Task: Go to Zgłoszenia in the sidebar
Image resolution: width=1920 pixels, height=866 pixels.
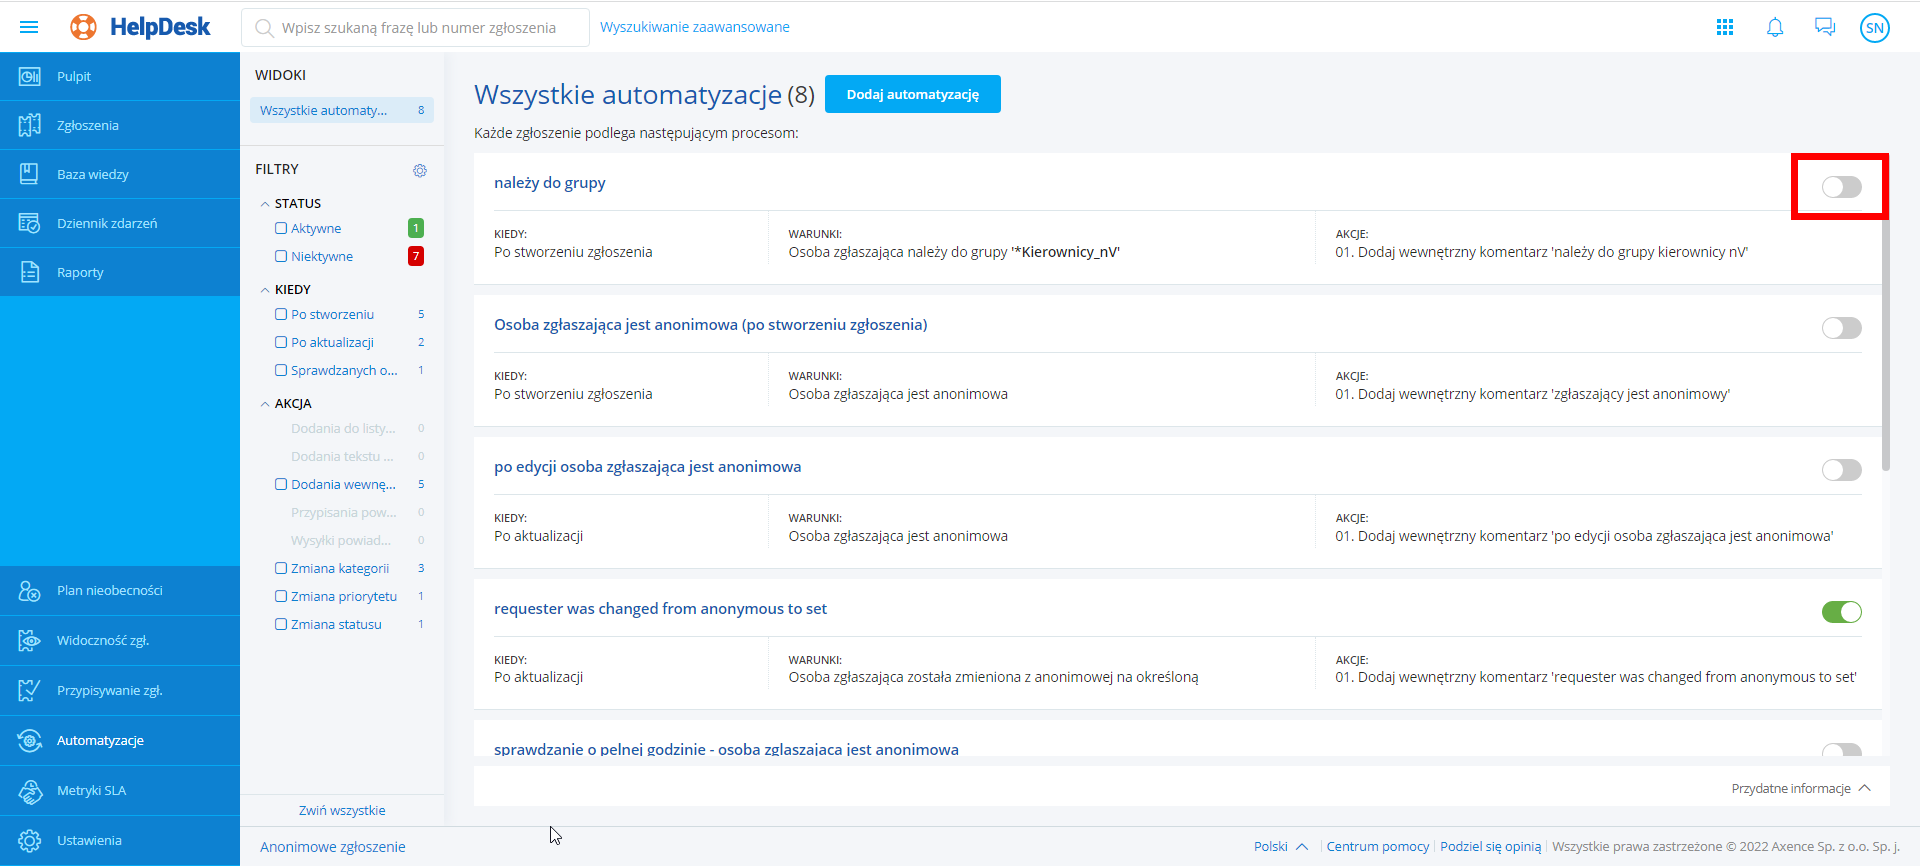Action: click(x=88, y=126)
